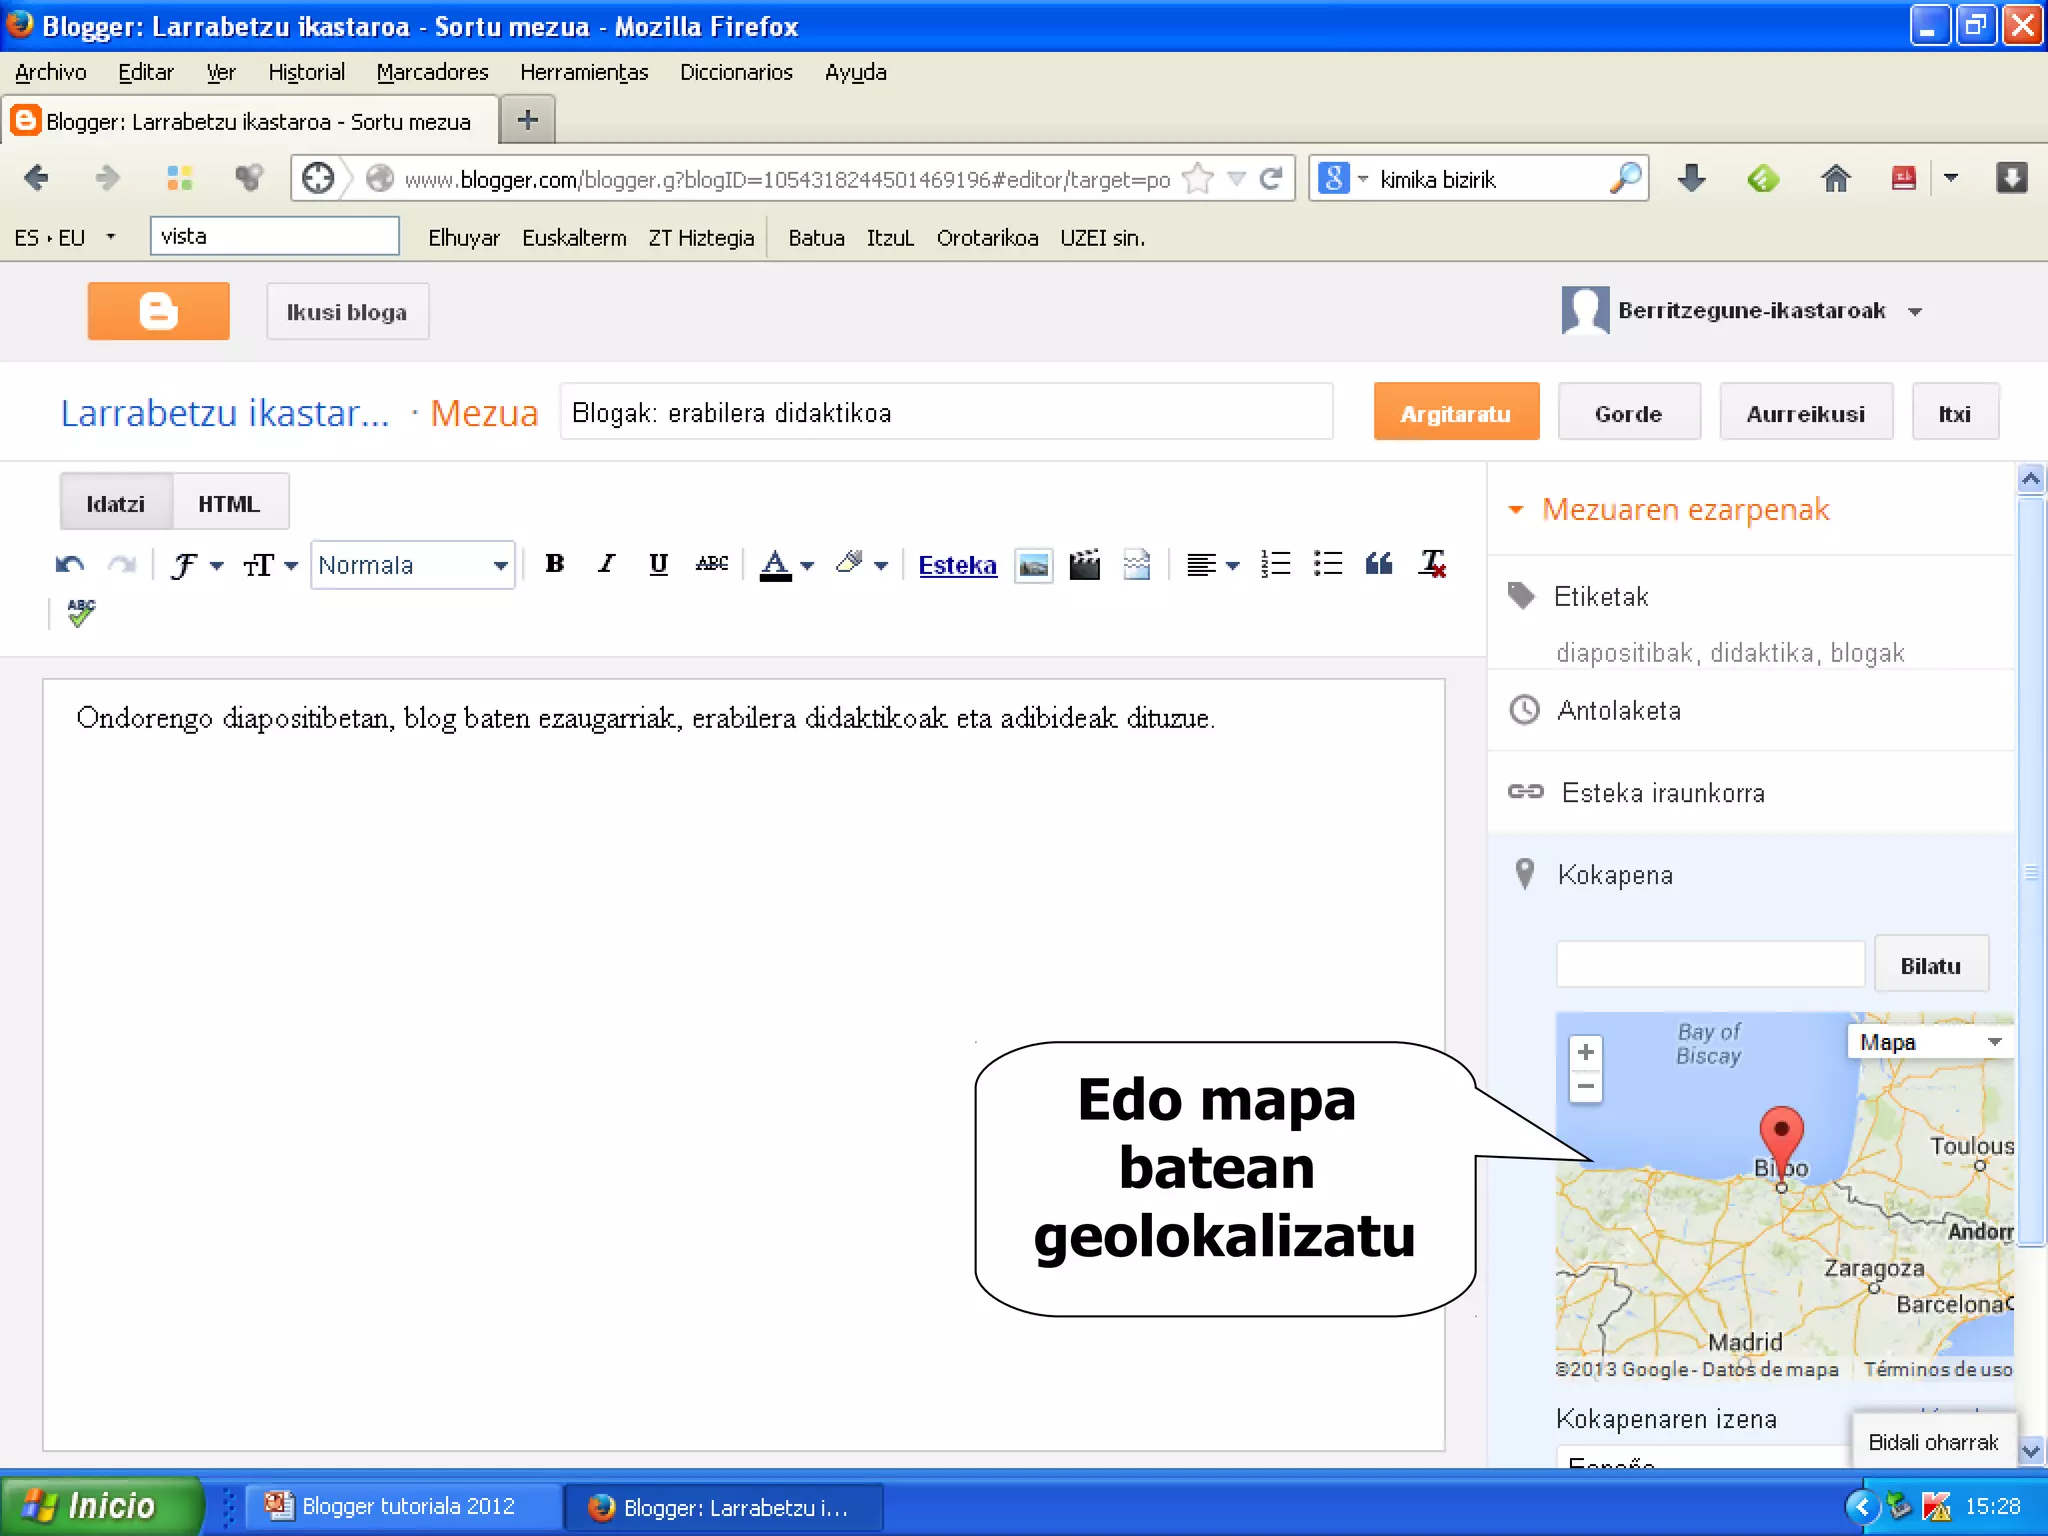
Task: Open the Editar menu
Action: click(146, 72)
